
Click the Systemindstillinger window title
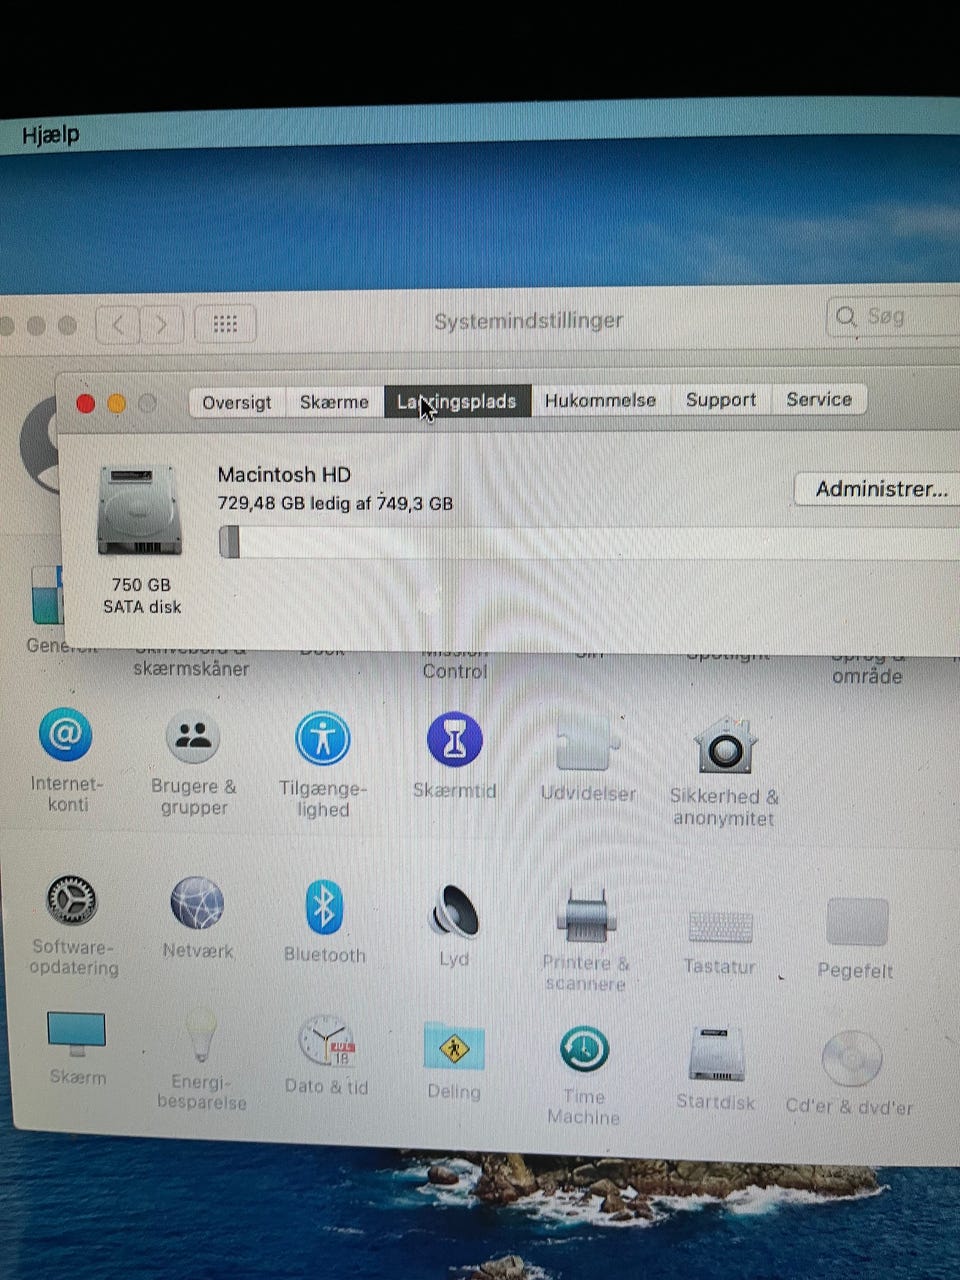pyautogui.click(x=528, y=320)
